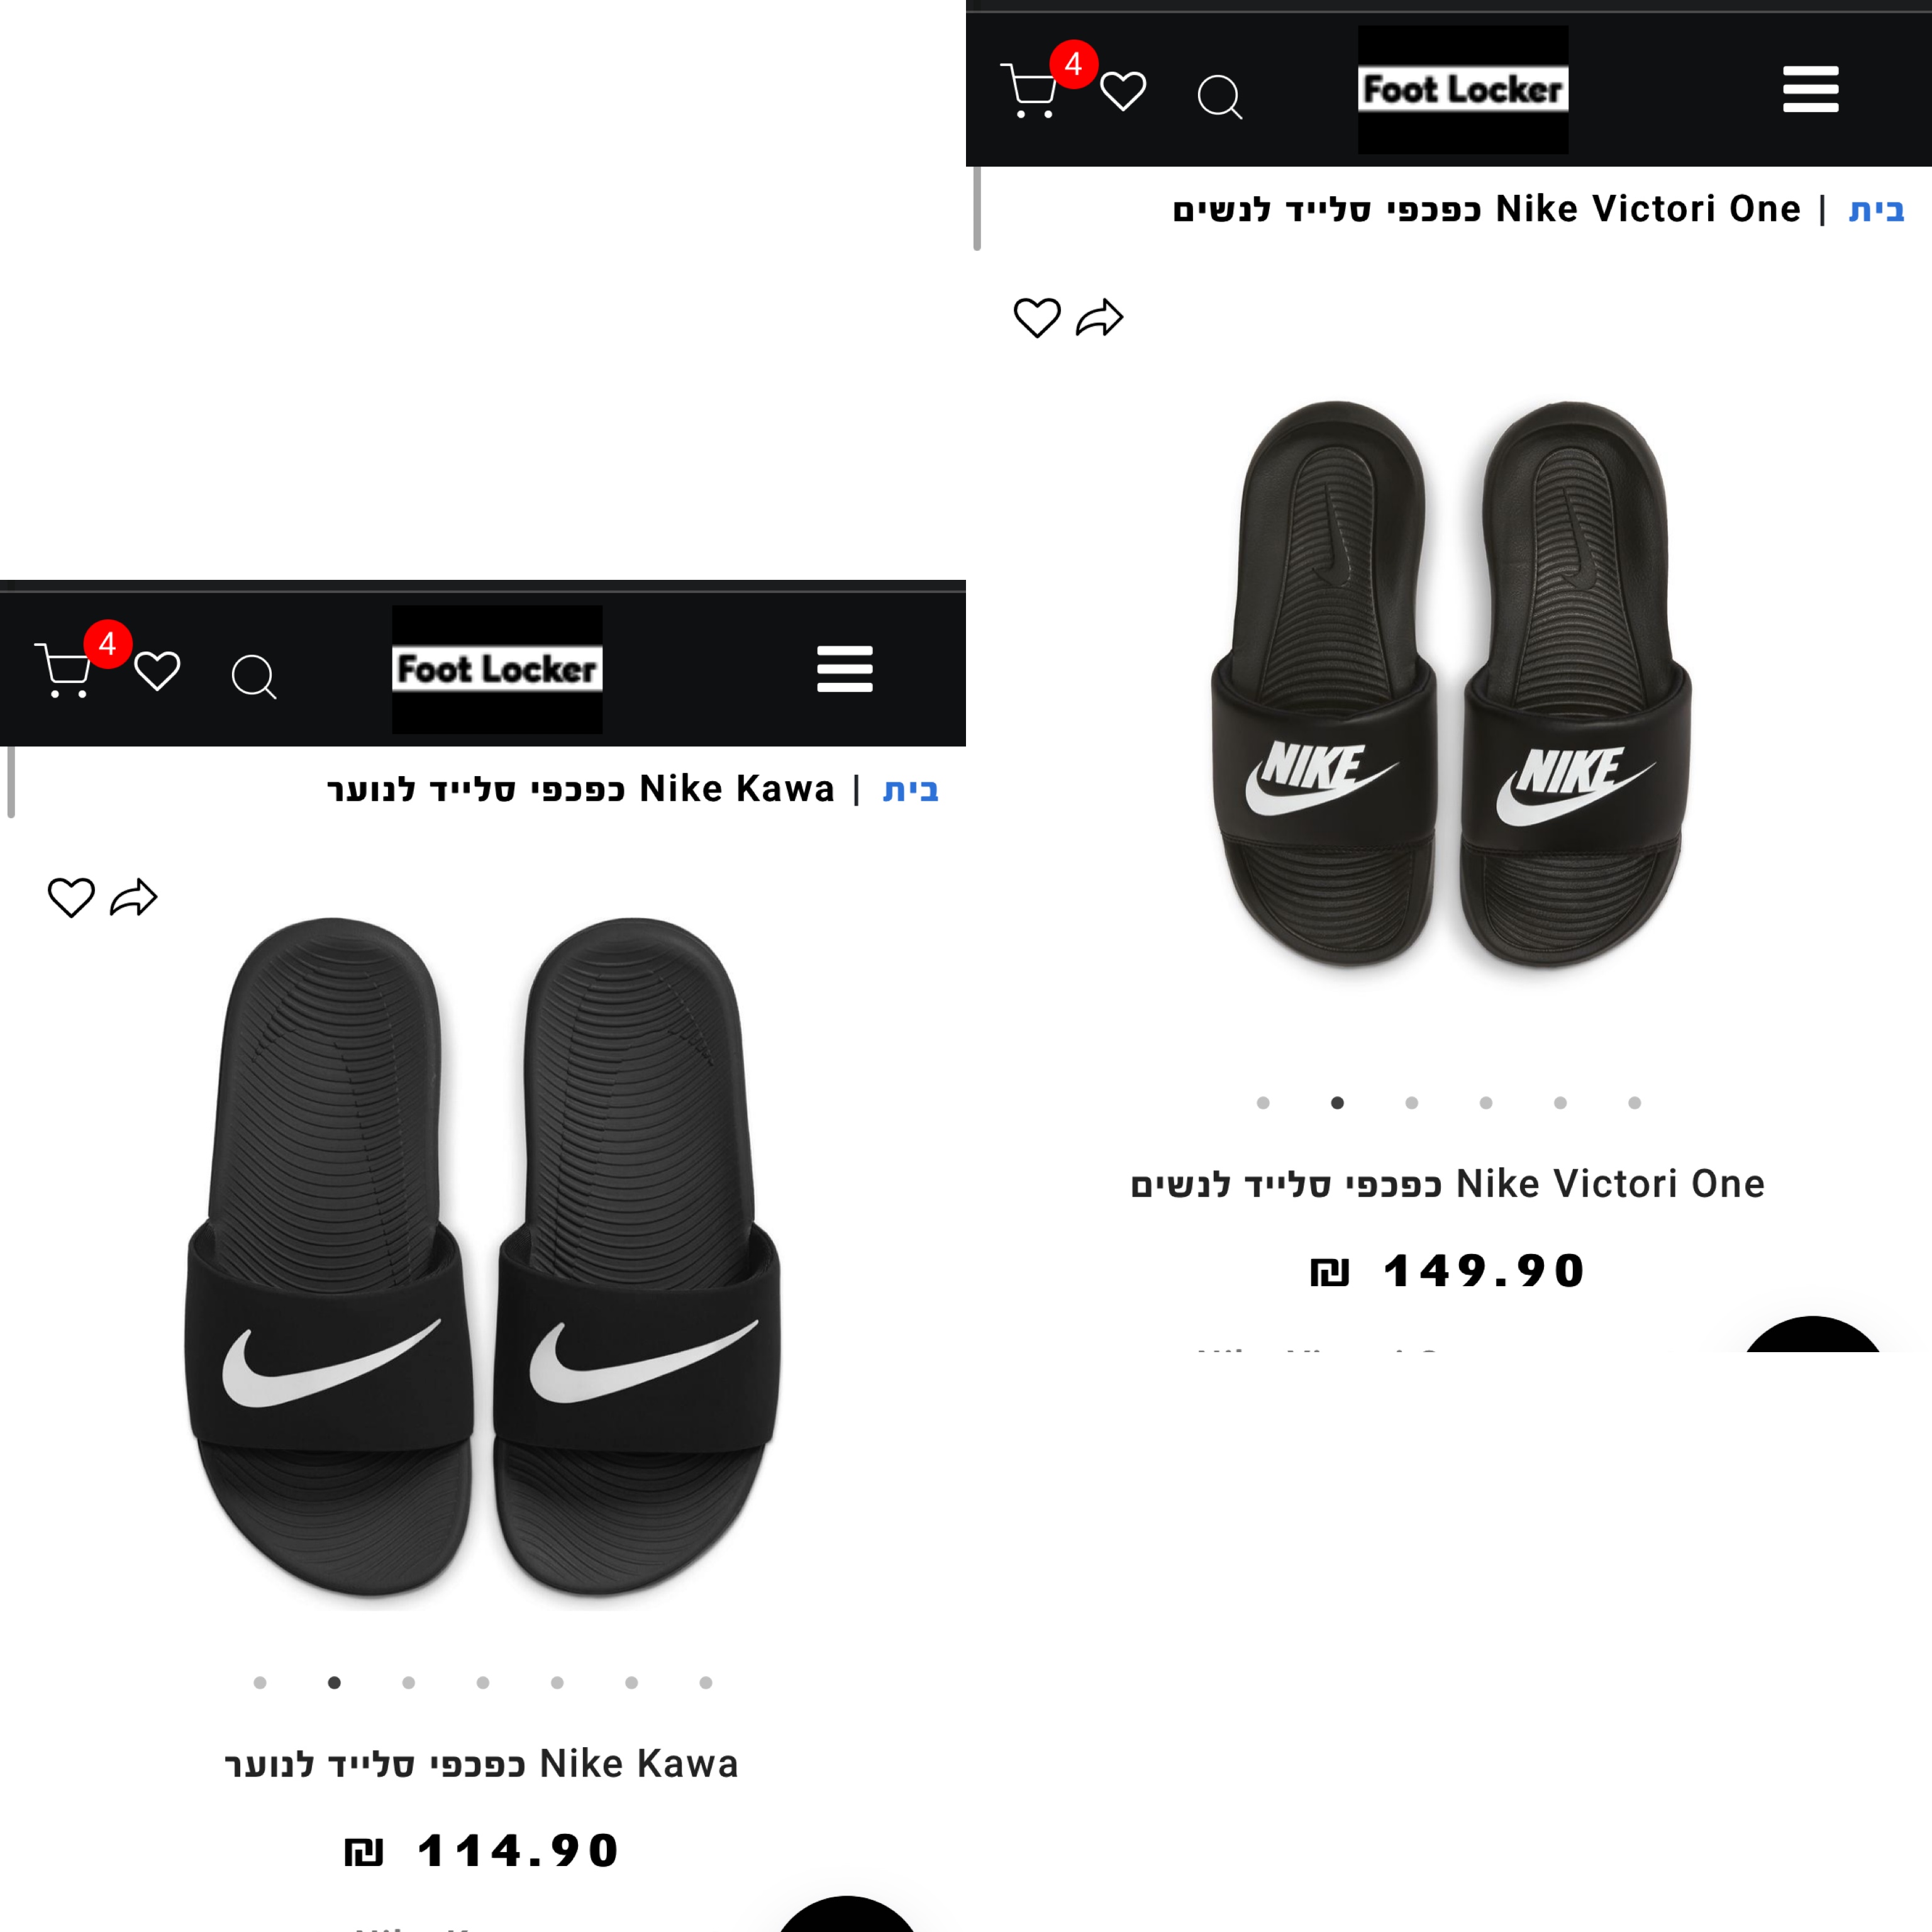Select first carousel dot under Victori One image

click(1263, 1103)
